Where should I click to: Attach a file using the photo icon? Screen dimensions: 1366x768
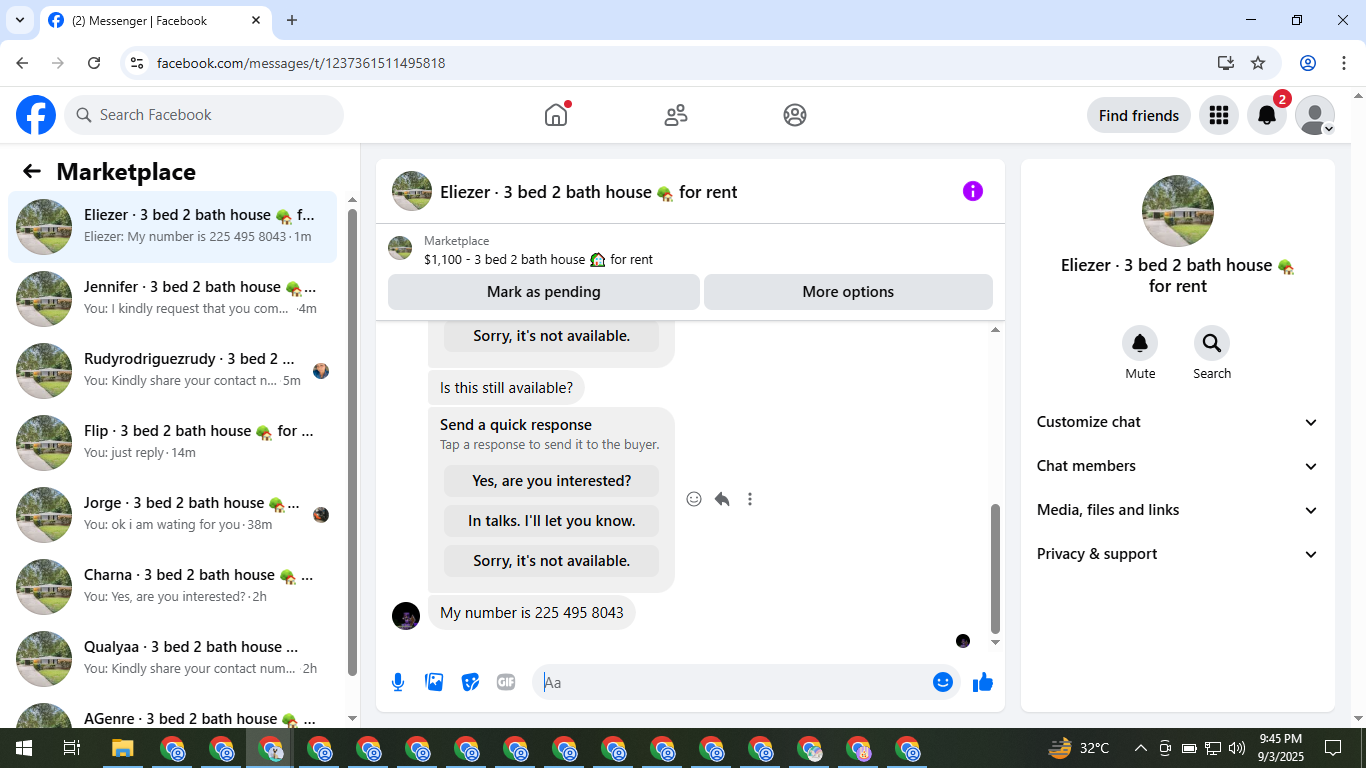pos(434,682)
